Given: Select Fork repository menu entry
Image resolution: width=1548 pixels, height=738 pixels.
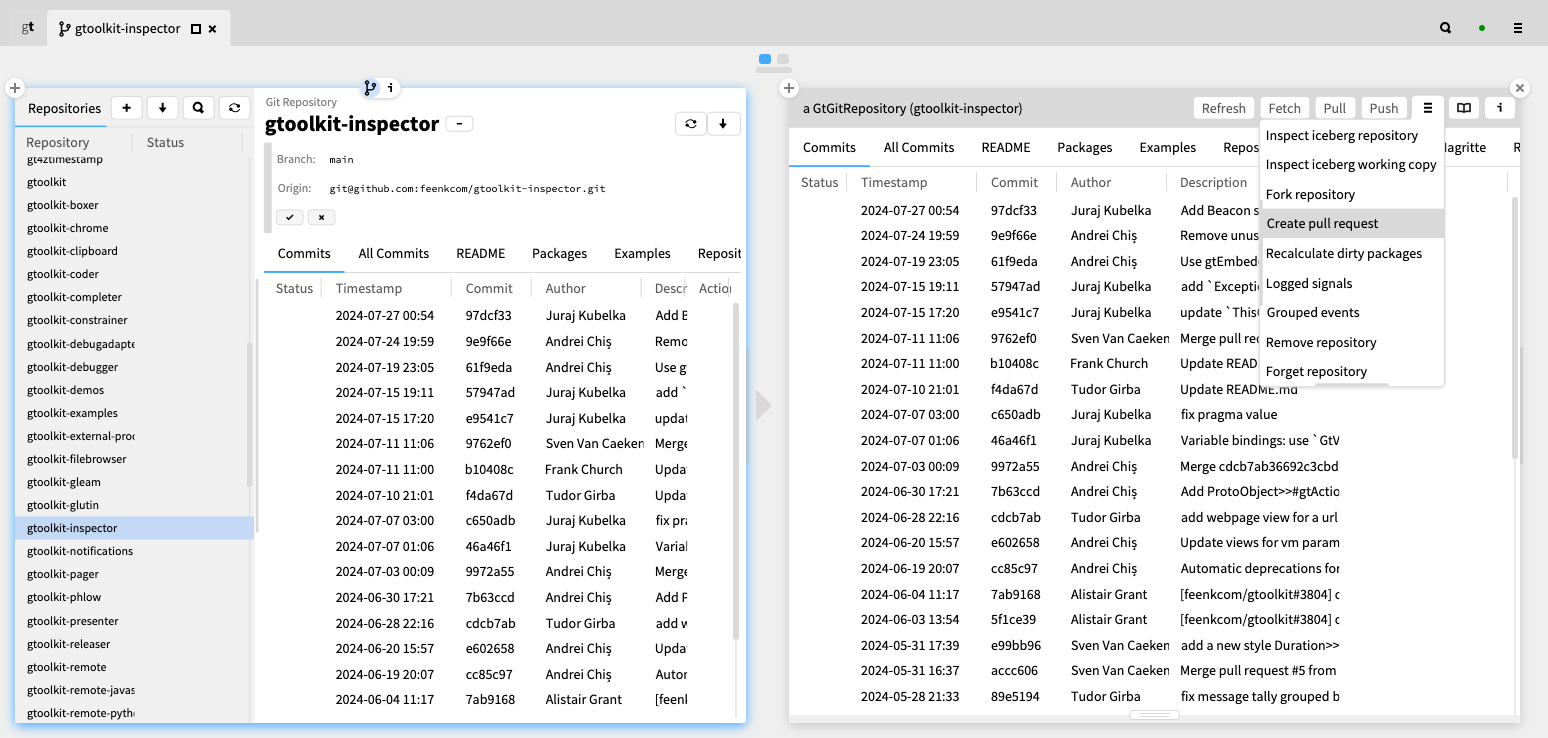Looking at the screenshot, I should [1352, 194].
